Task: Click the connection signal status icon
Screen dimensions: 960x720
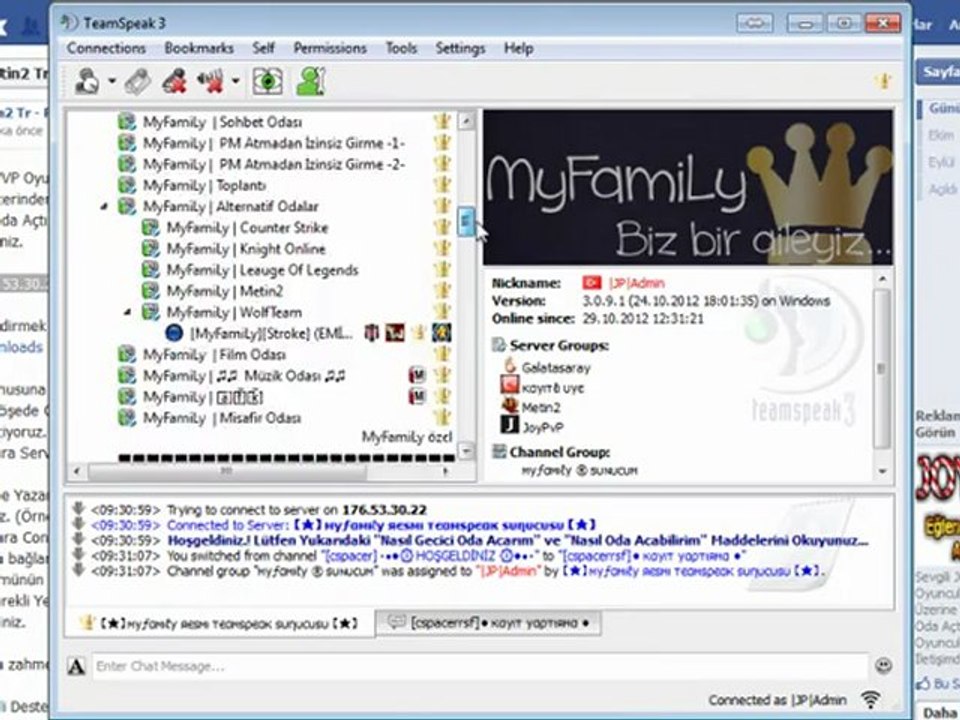Action: tap(871, 699)
